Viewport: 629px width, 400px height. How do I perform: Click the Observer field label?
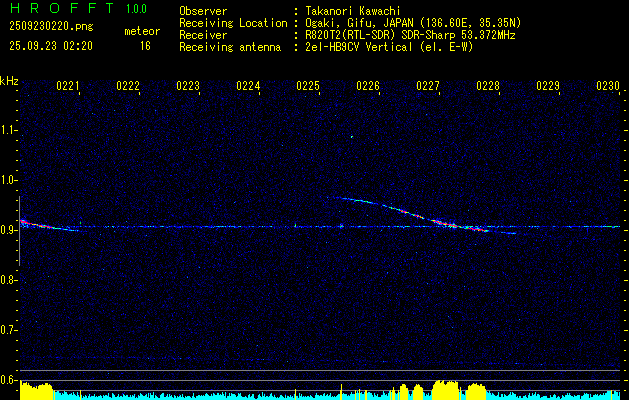203,11
